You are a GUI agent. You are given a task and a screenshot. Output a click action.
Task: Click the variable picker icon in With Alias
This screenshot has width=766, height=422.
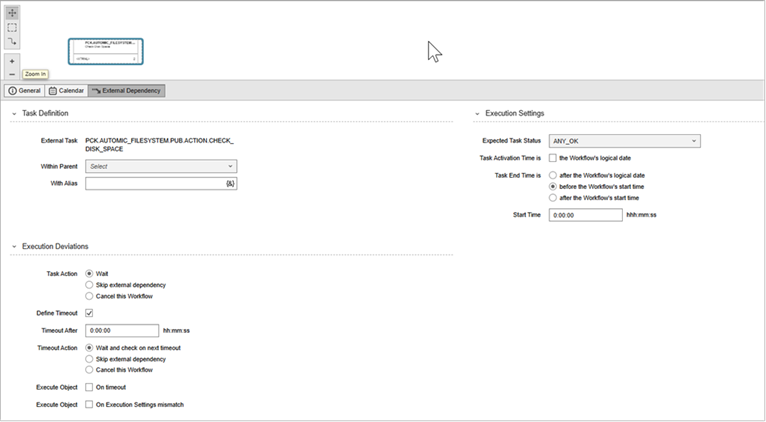click(x=230, y=184)
